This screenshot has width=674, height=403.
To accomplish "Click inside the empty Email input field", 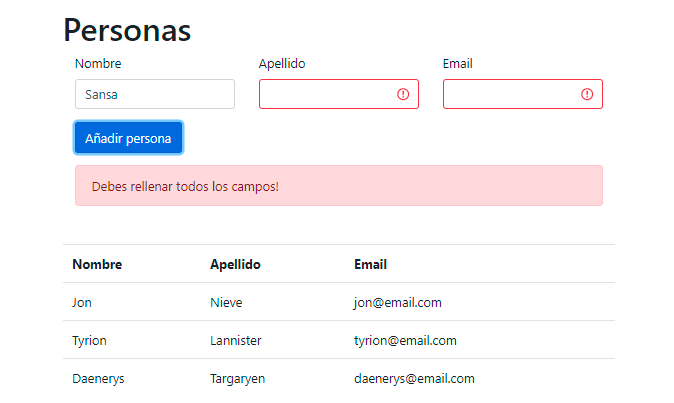I will pyautogui.click(x=510, y=94).
